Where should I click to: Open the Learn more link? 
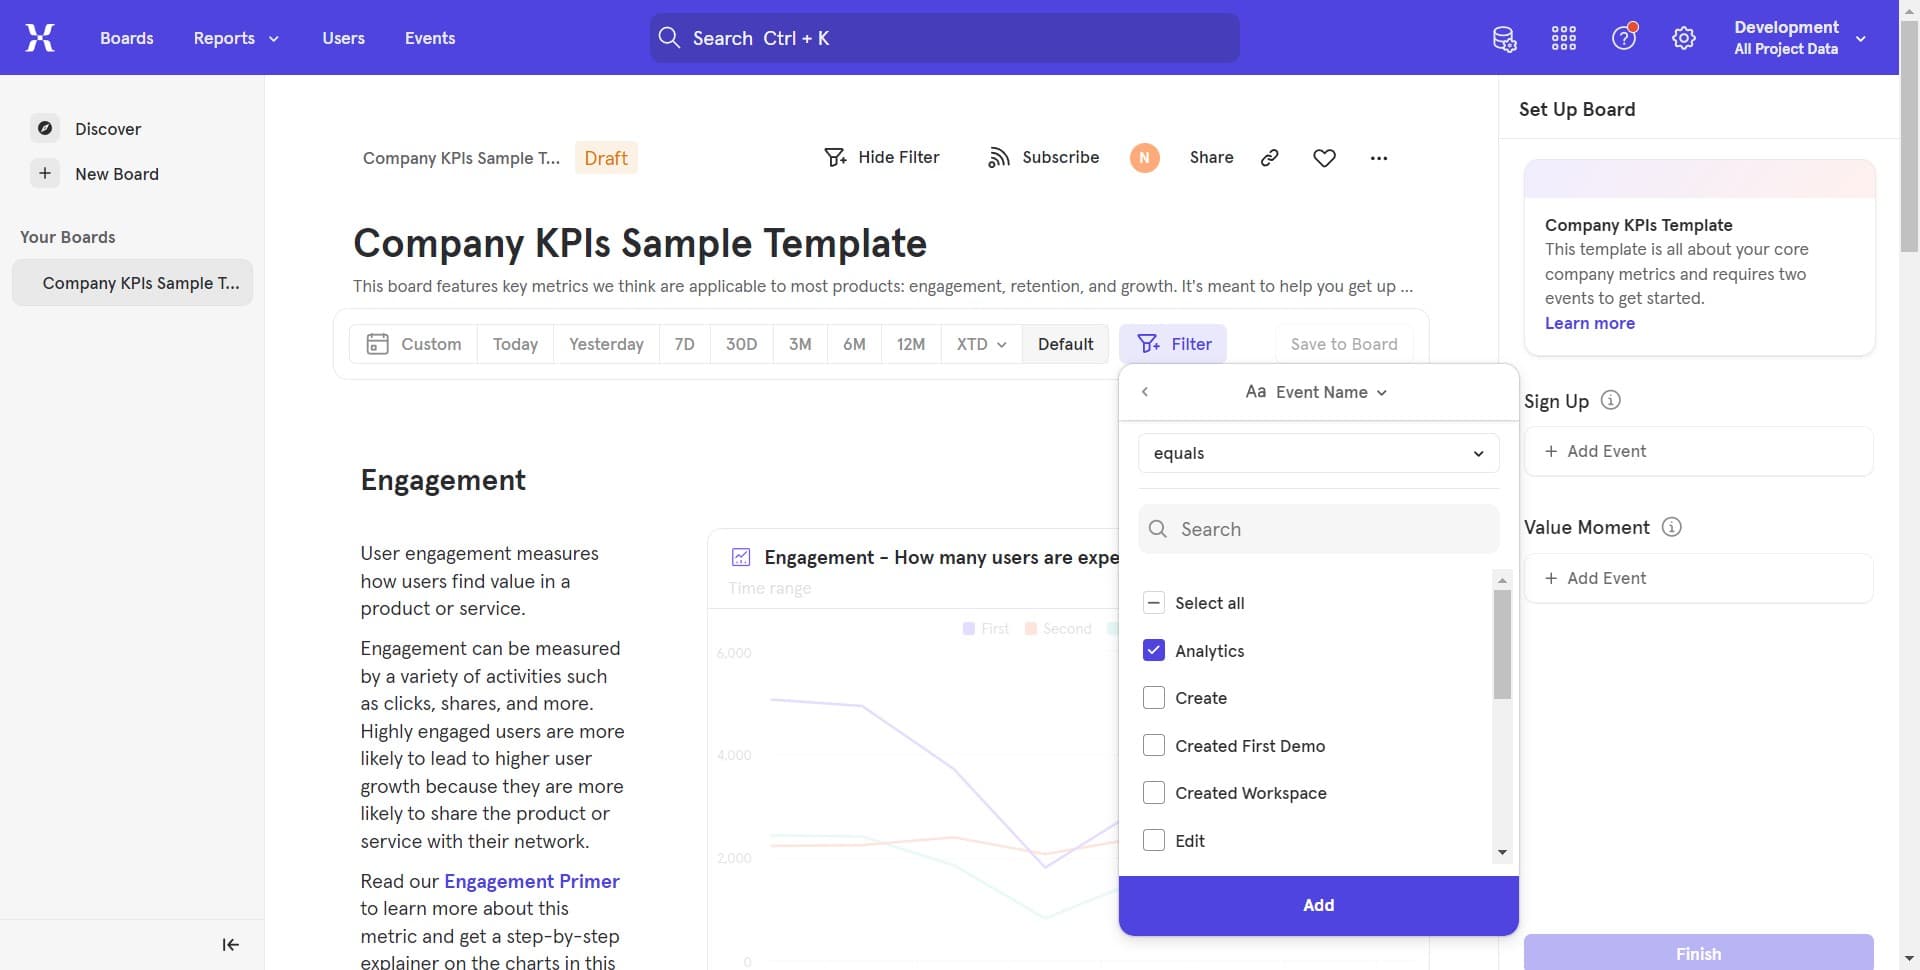1589,322
